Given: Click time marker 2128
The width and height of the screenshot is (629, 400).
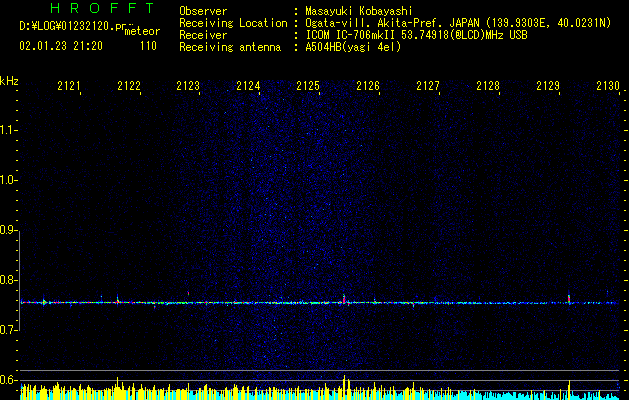Looking at the screenshot, I should [x=488, y=86].
